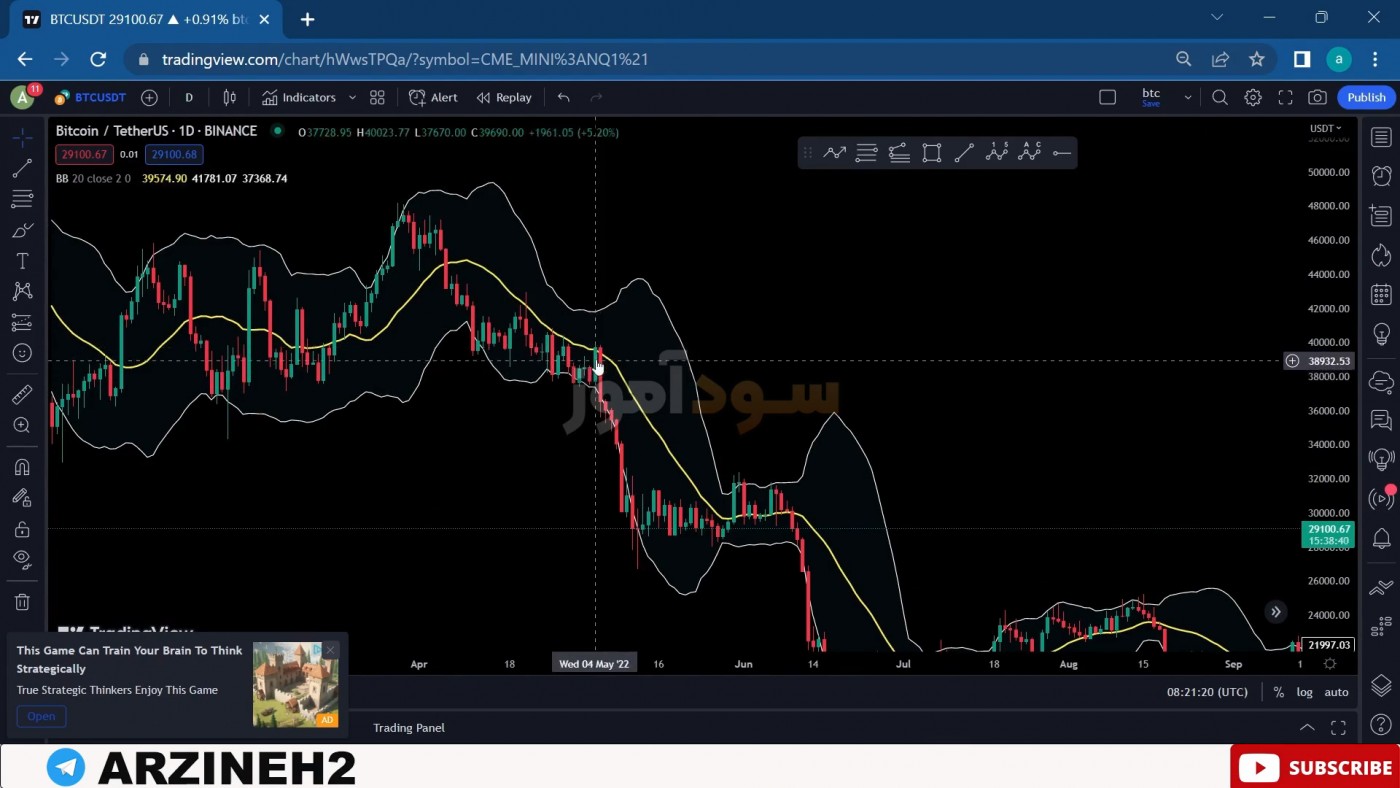The width and height of the screenshot is (1400, 788).
Task: Open the help center question mark
Action: coord(1381,726)
